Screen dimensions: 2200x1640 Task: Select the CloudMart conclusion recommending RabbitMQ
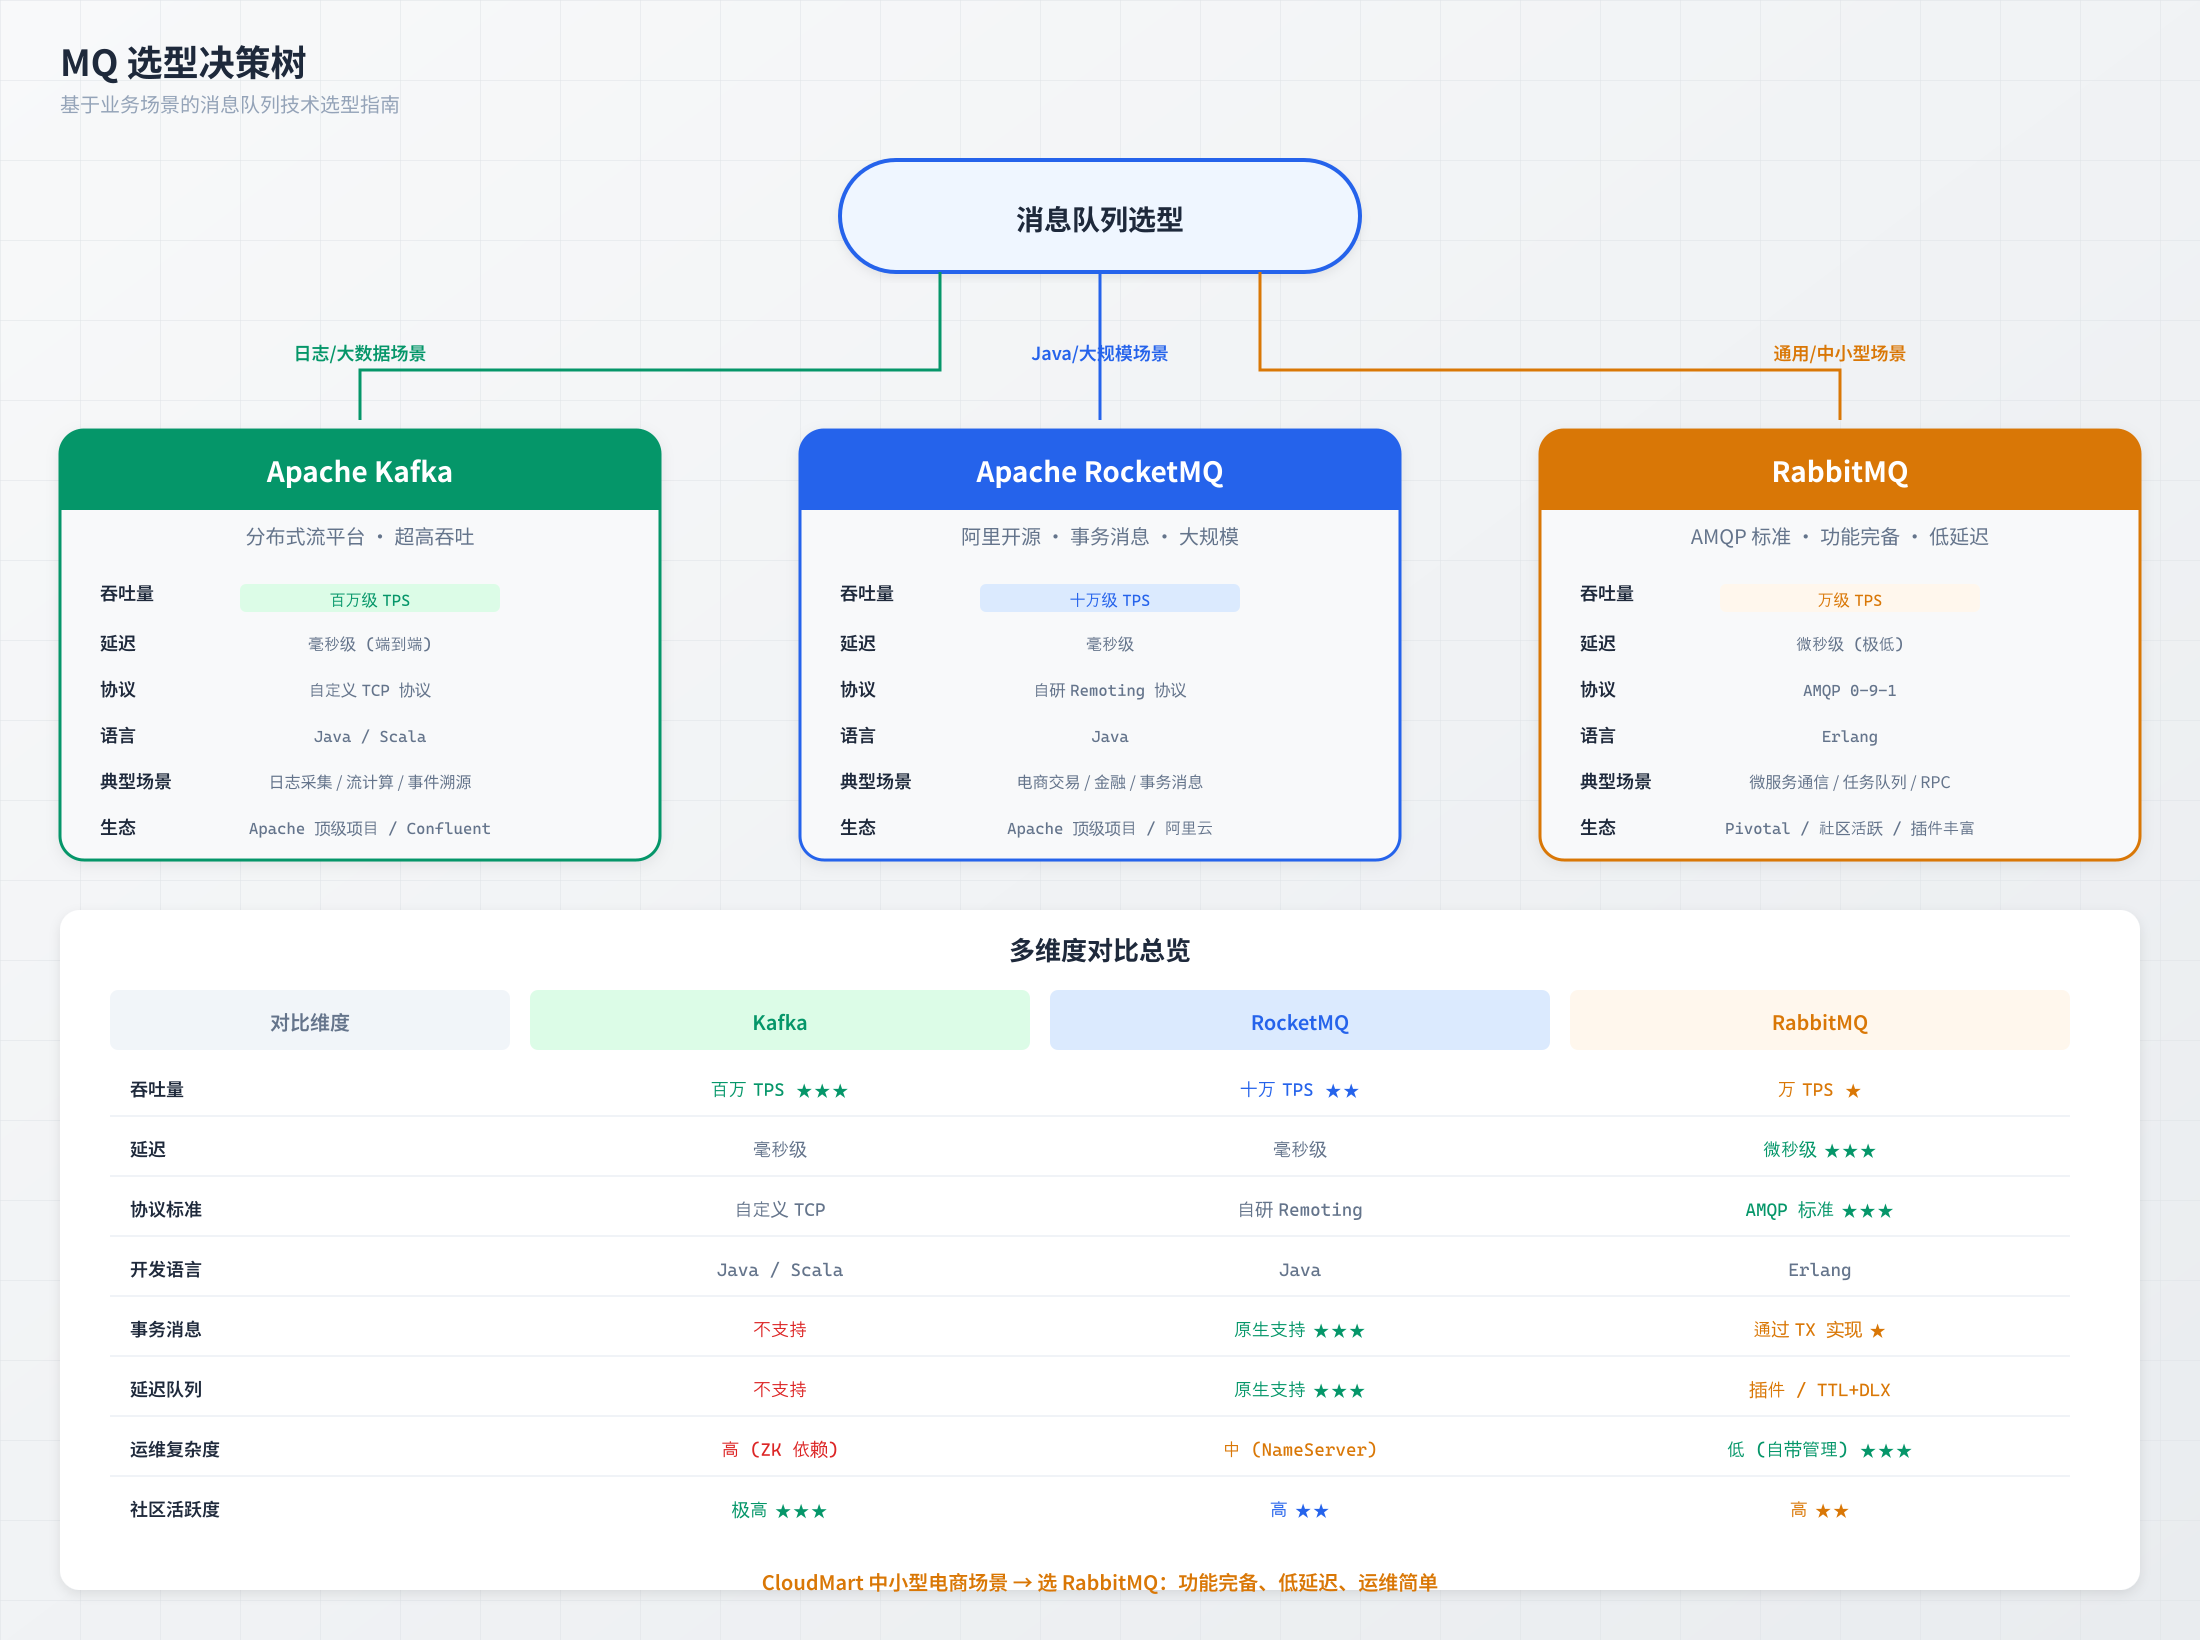coord(1100,1582)
